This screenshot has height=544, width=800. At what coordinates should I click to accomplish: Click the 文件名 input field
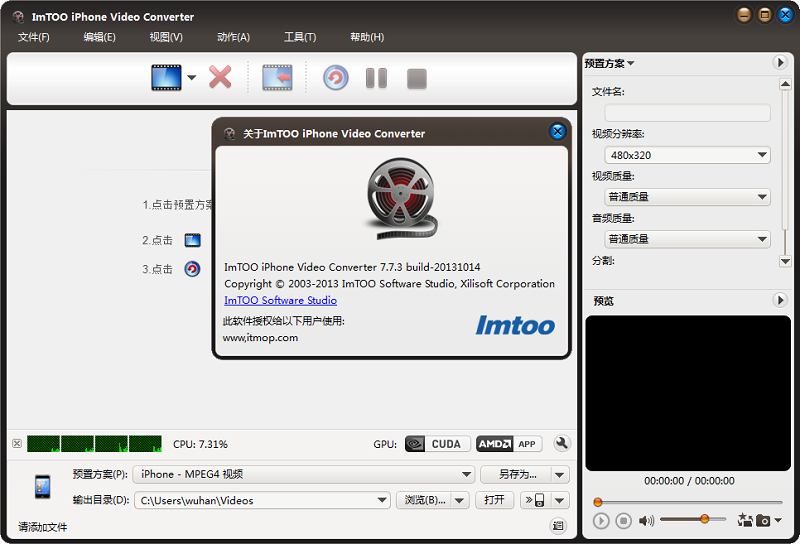coord(687,112)
